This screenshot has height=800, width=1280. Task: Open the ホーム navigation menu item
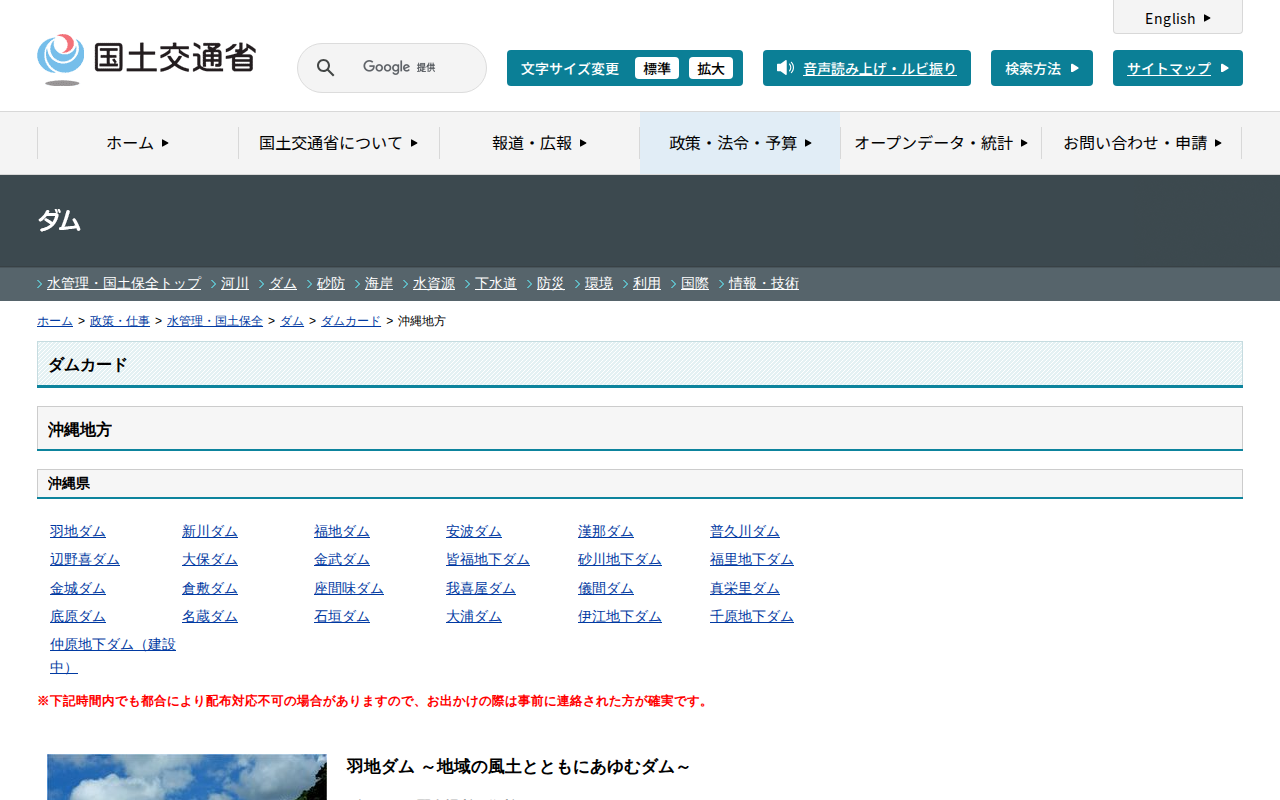[x=138, y=143]
